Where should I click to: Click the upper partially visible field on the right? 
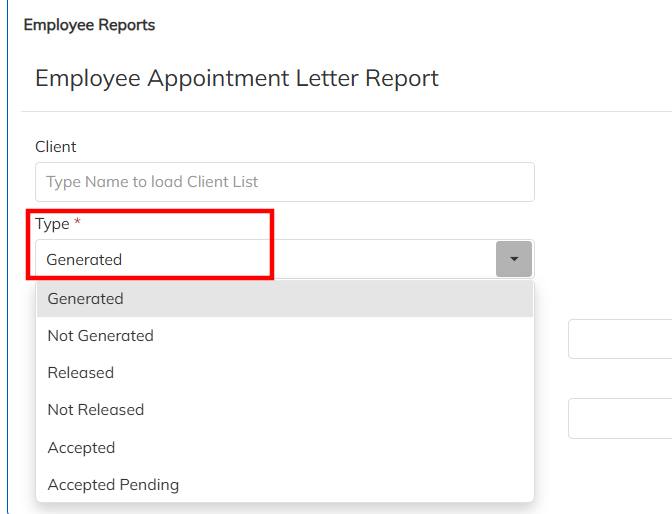point(620,339)
